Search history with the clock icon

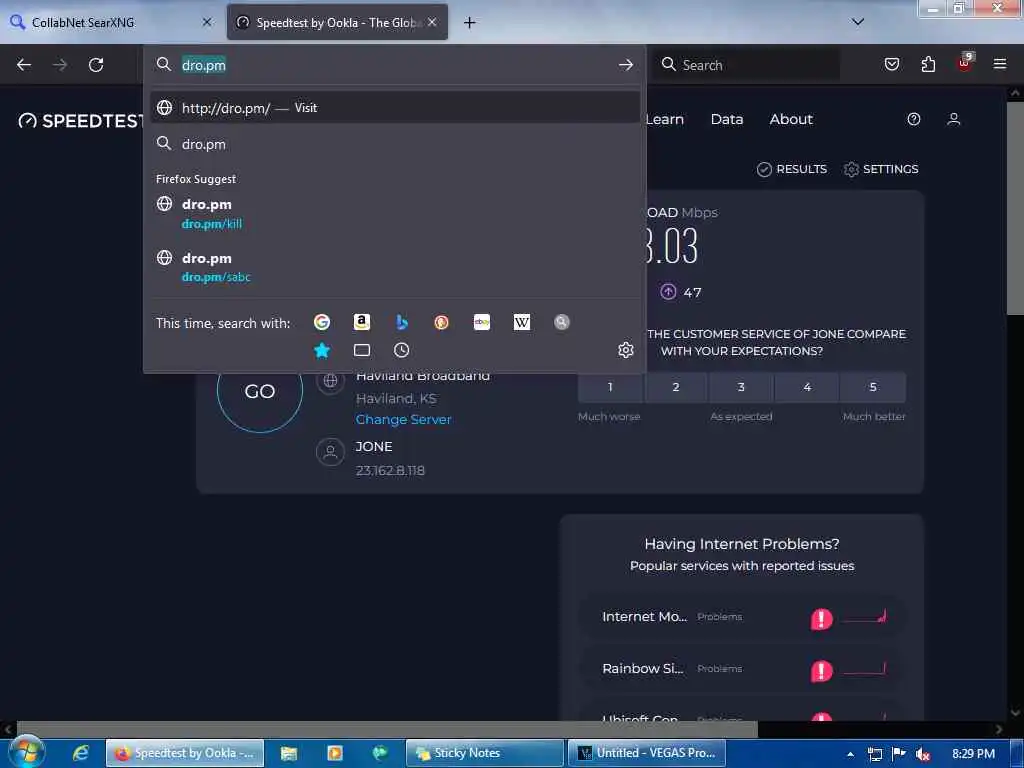click(402, 351)
